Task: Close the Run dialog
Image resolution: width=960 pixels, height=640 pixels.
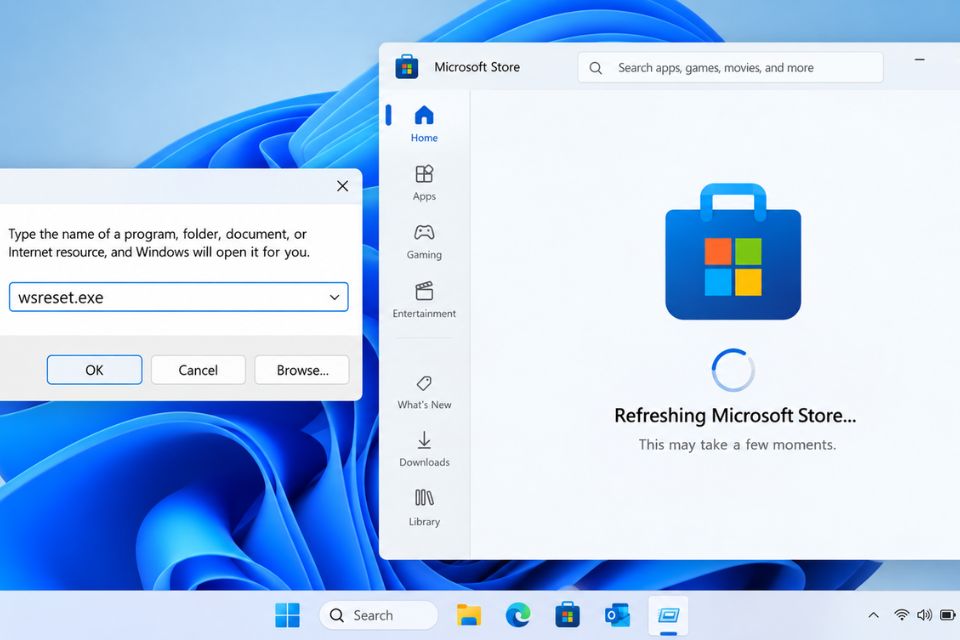Action: point(342,186)
